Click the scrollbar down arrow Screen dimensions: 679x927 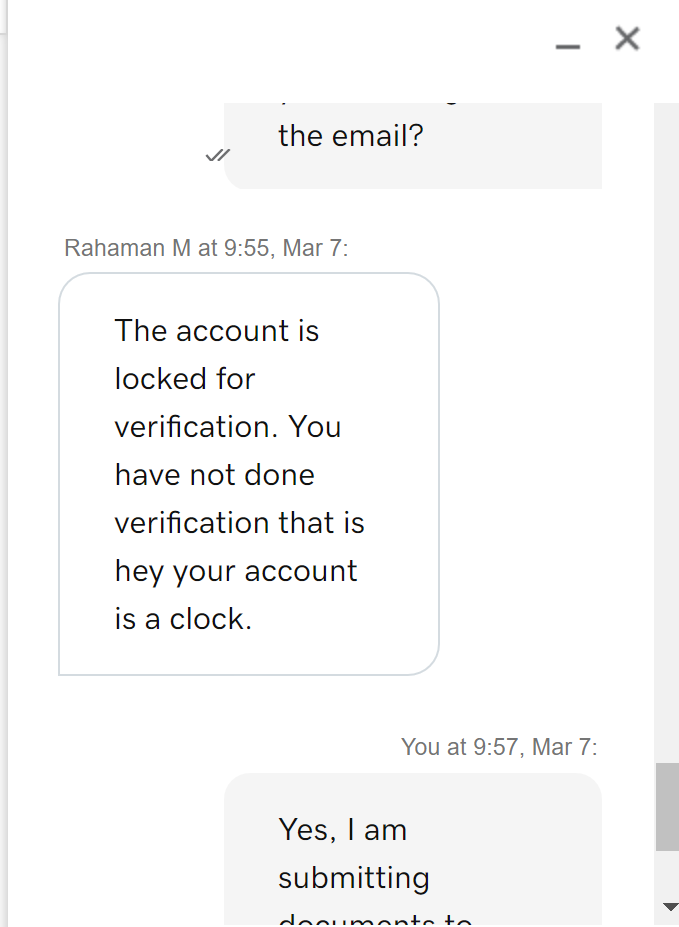(x=670, y=906)
